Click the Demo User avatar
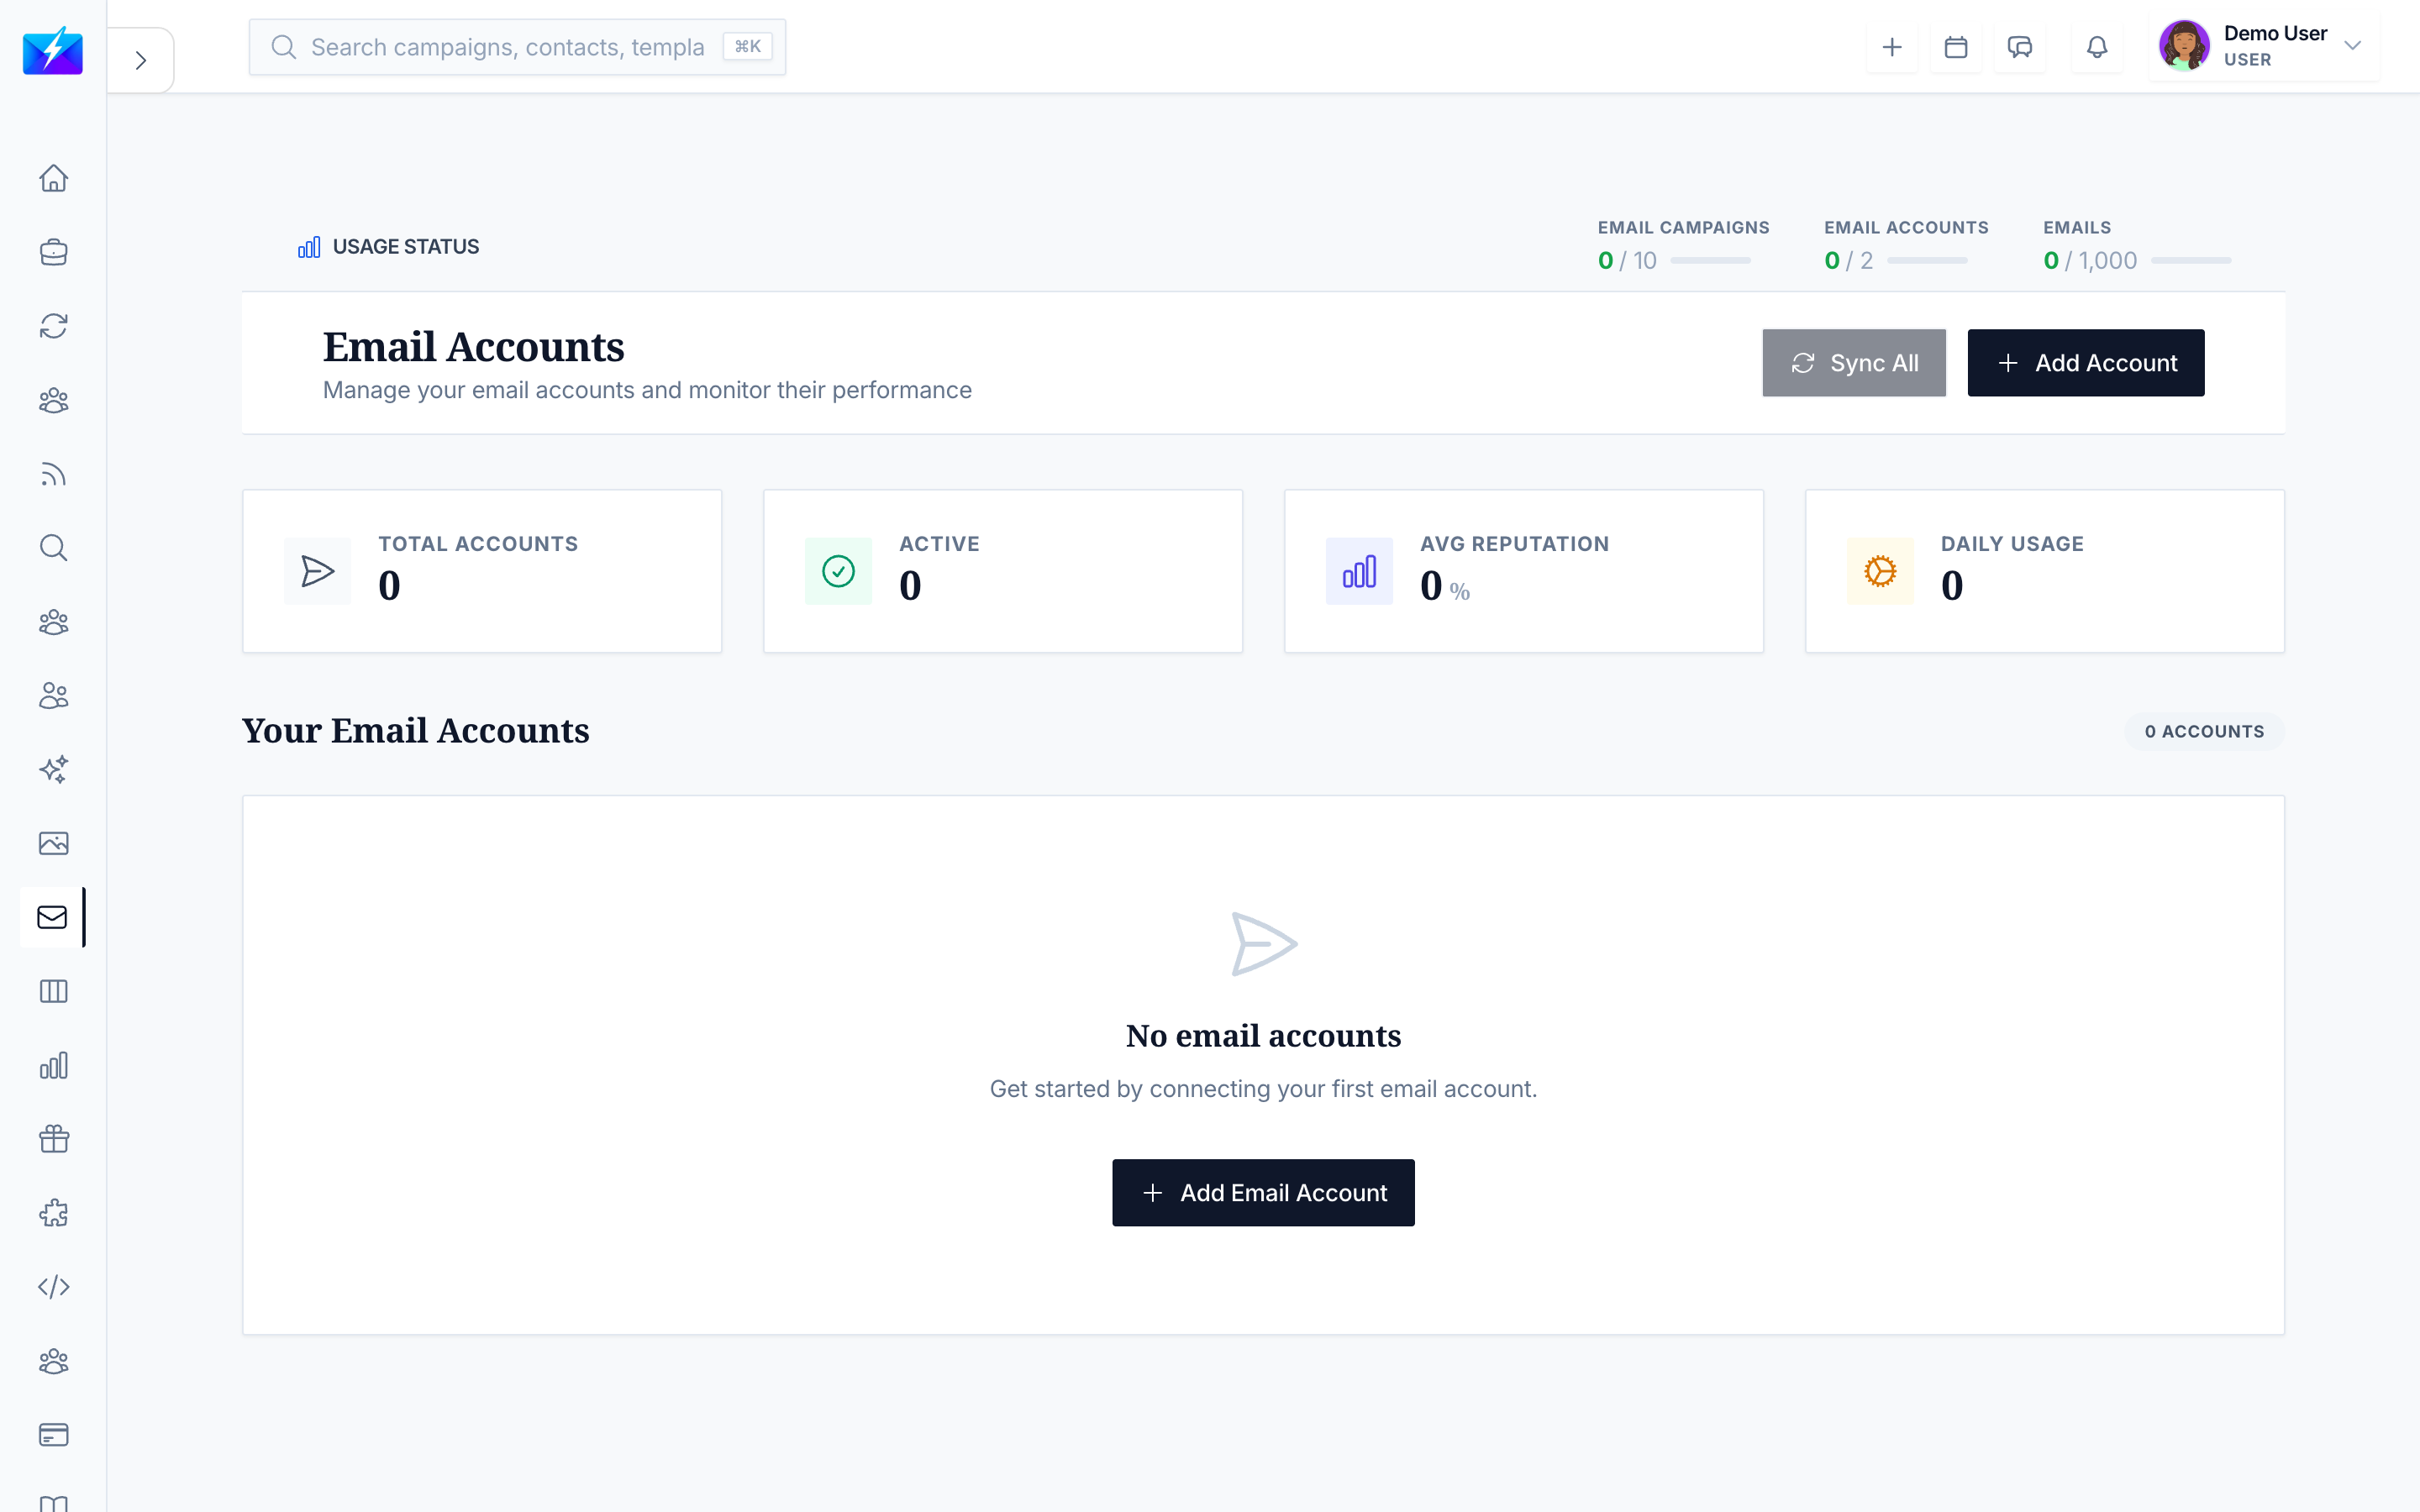This screenshot has height=1512, width=2420. click(2184, 46)
